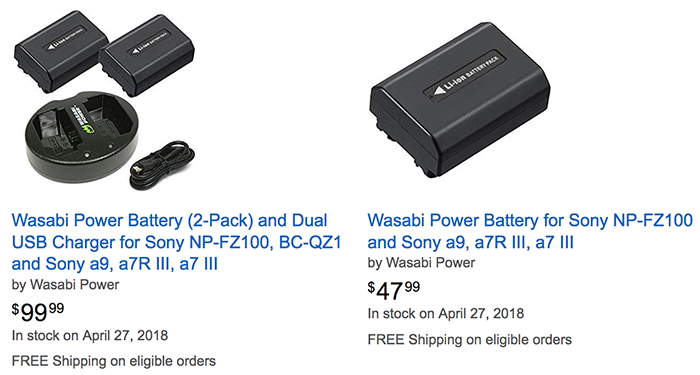Screen dimensions: 700x375
Task: Click the second battery beside the charger photo
Action: pyautogui.click(x=146, y=56)
